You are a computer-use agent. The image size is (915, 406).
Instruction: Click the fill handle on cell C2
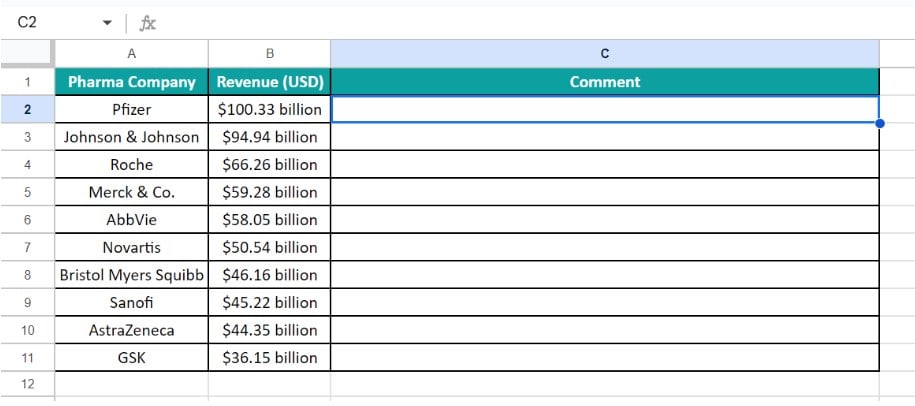coord(880,123)
